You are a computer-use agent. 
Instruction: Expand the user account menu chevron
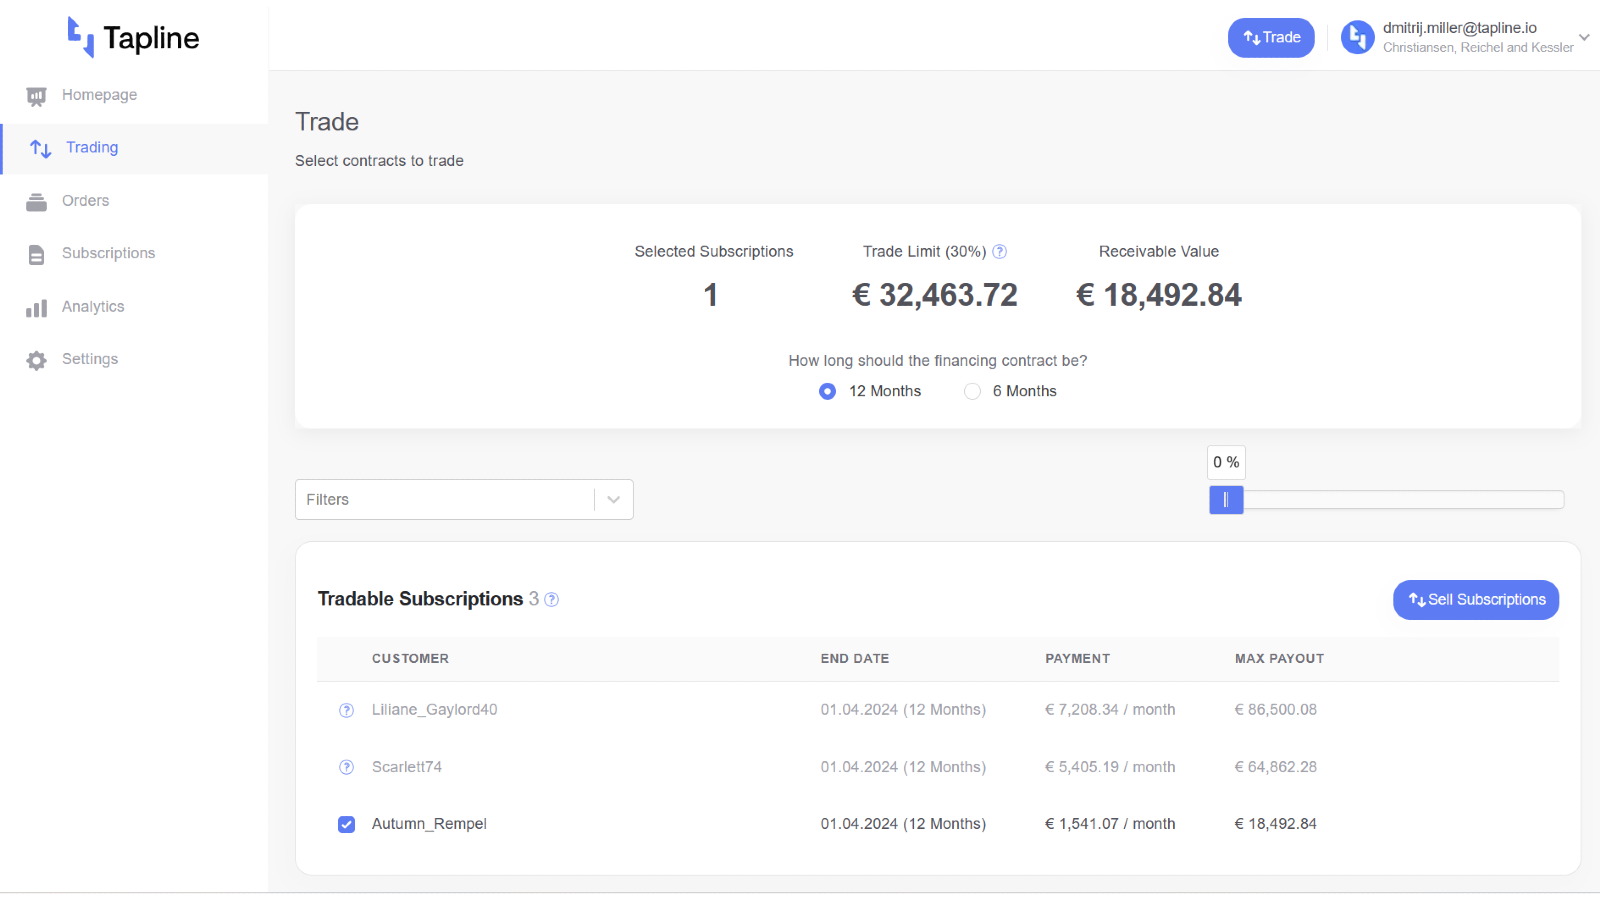[x=1584, y=38]
